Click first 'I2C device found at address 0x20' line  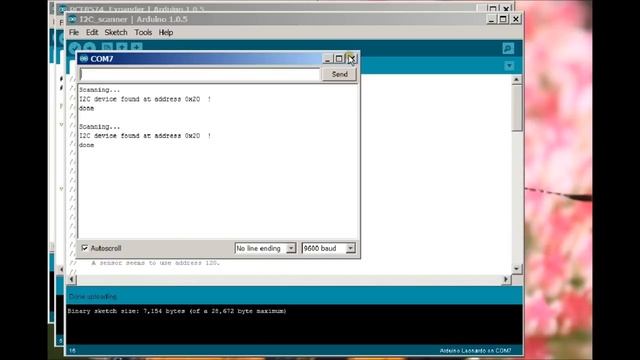point(145,99)
